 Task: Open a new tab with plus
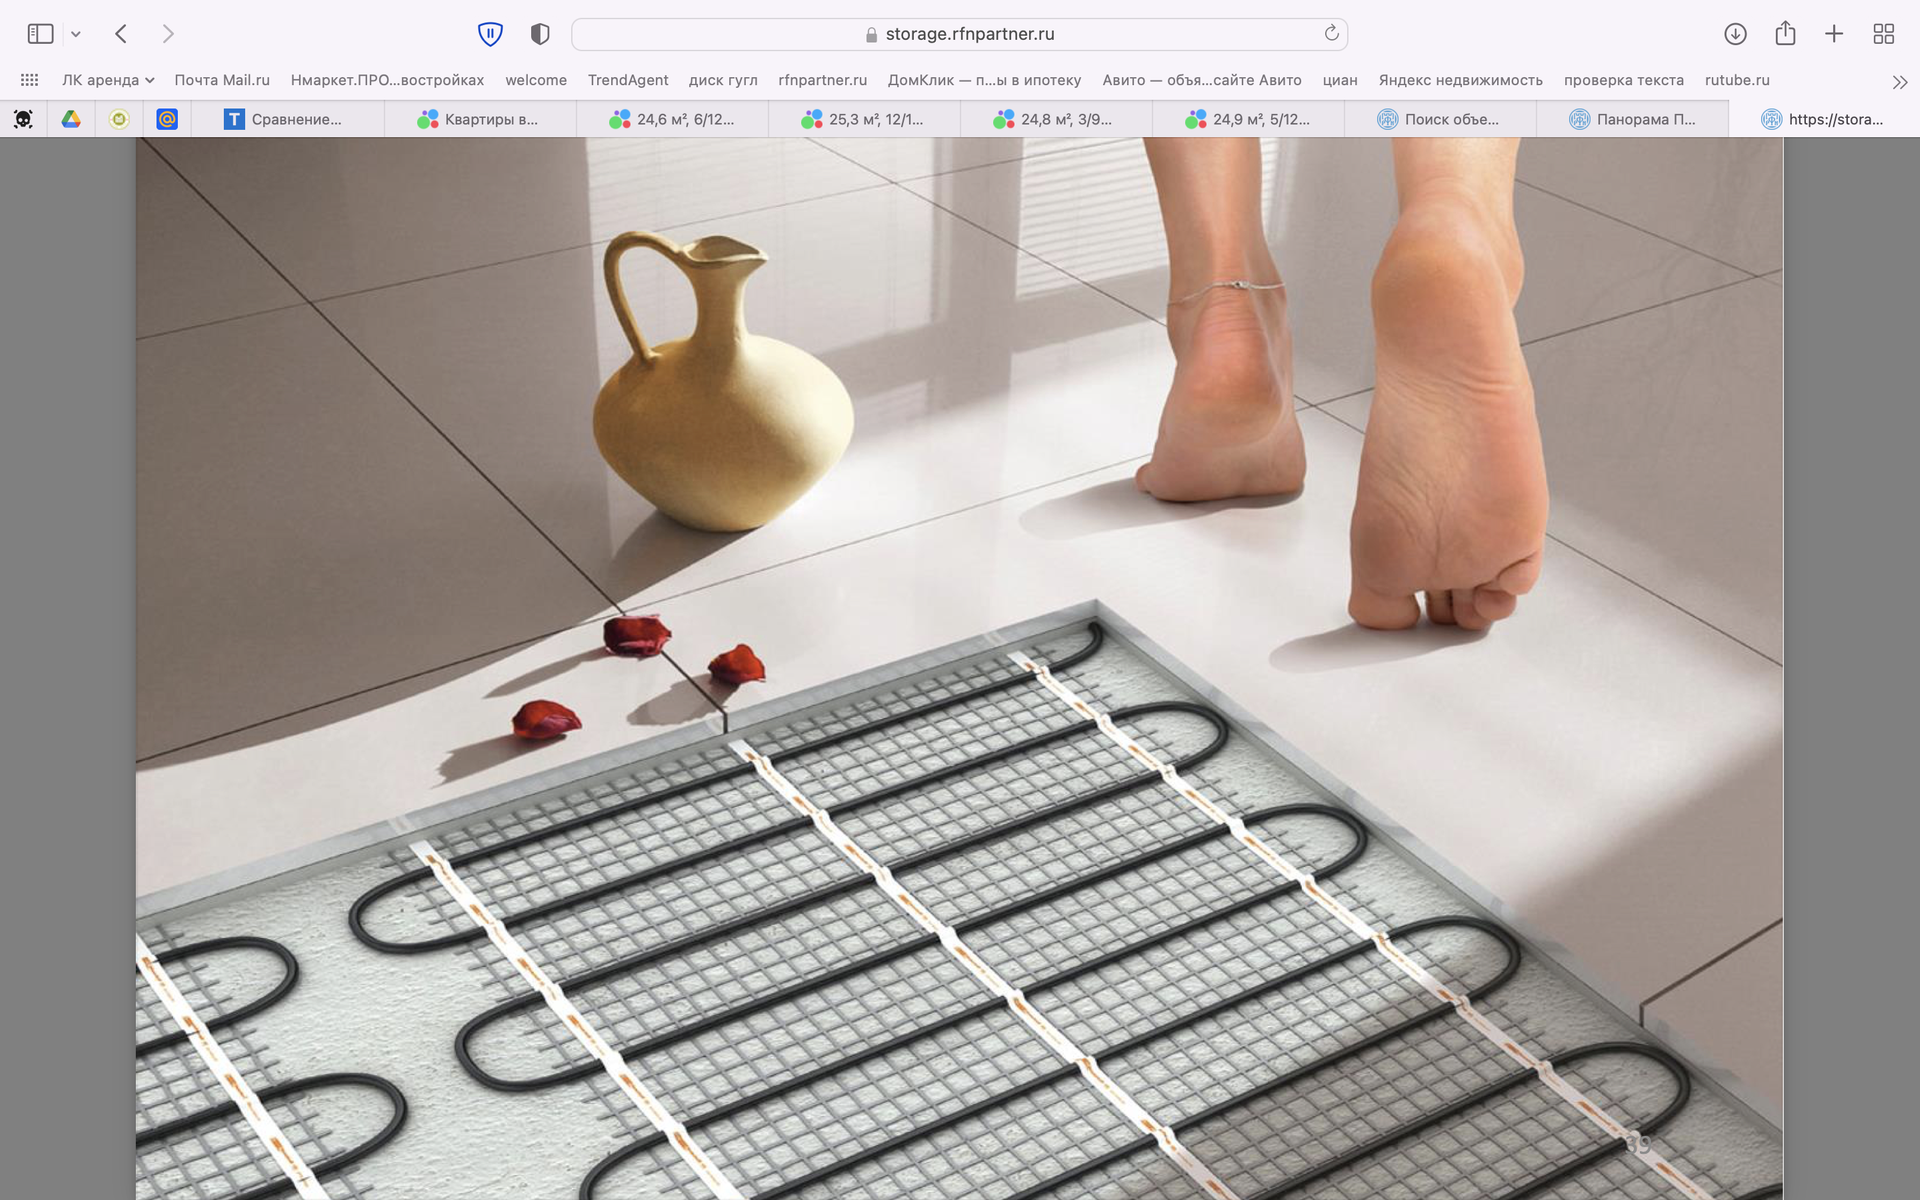[x=1834, y=34]
